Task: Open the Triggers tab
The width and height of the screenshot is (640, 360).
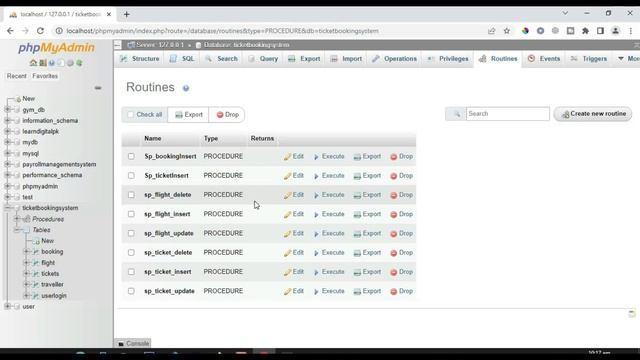Action: click(589, 59)
